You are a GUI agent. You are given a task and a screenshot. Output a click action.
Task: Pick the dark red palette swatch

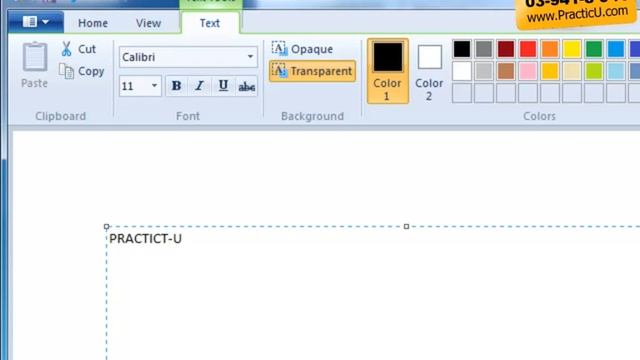tap(506, 49)
